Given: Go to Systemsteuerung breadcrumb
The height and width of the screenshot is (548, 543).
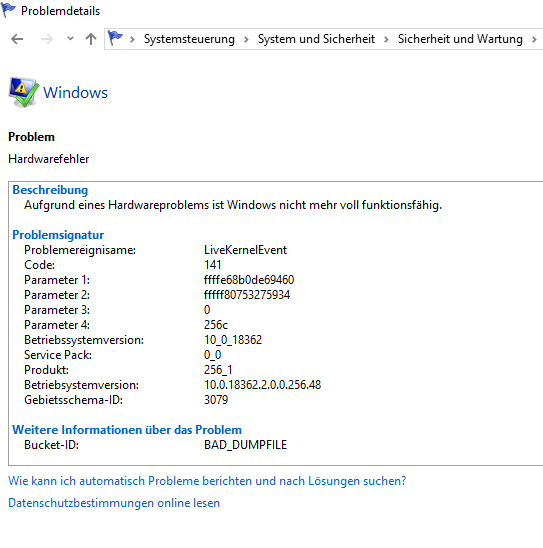Looking at the screenshot, I should (189, 39).
